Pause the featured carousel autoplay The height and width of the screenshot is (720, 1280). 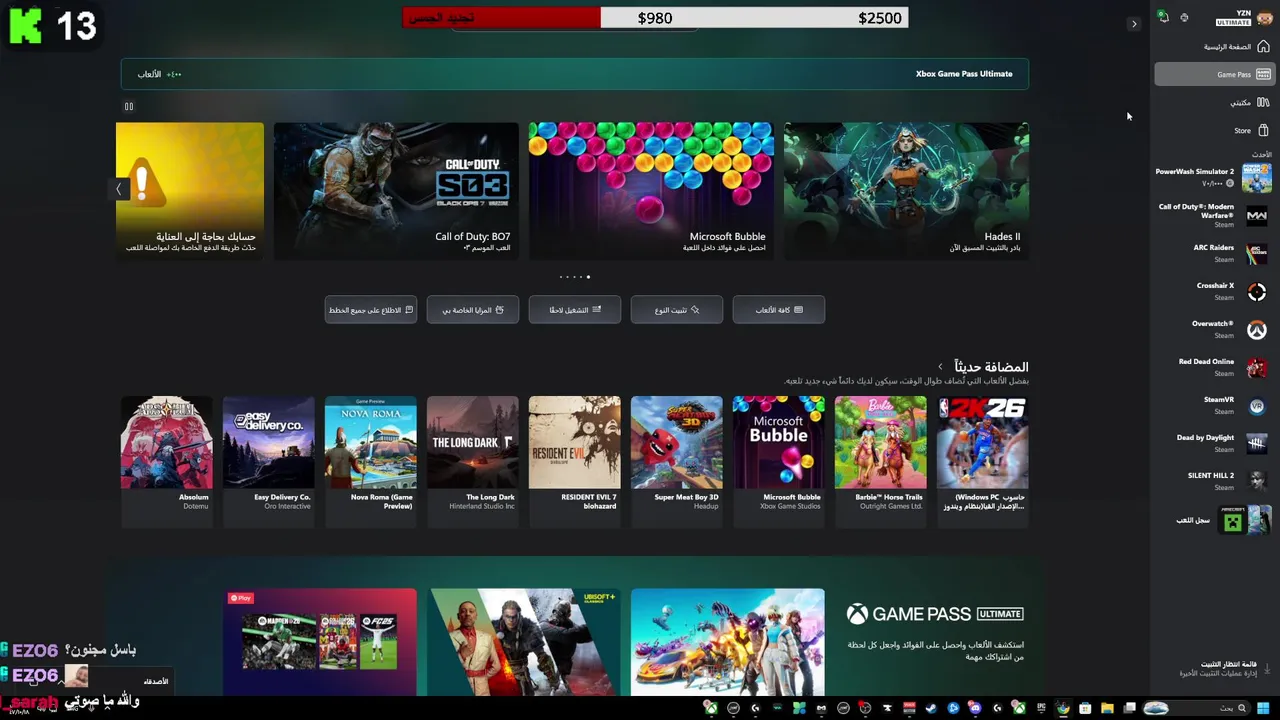(x=128, y=106)
